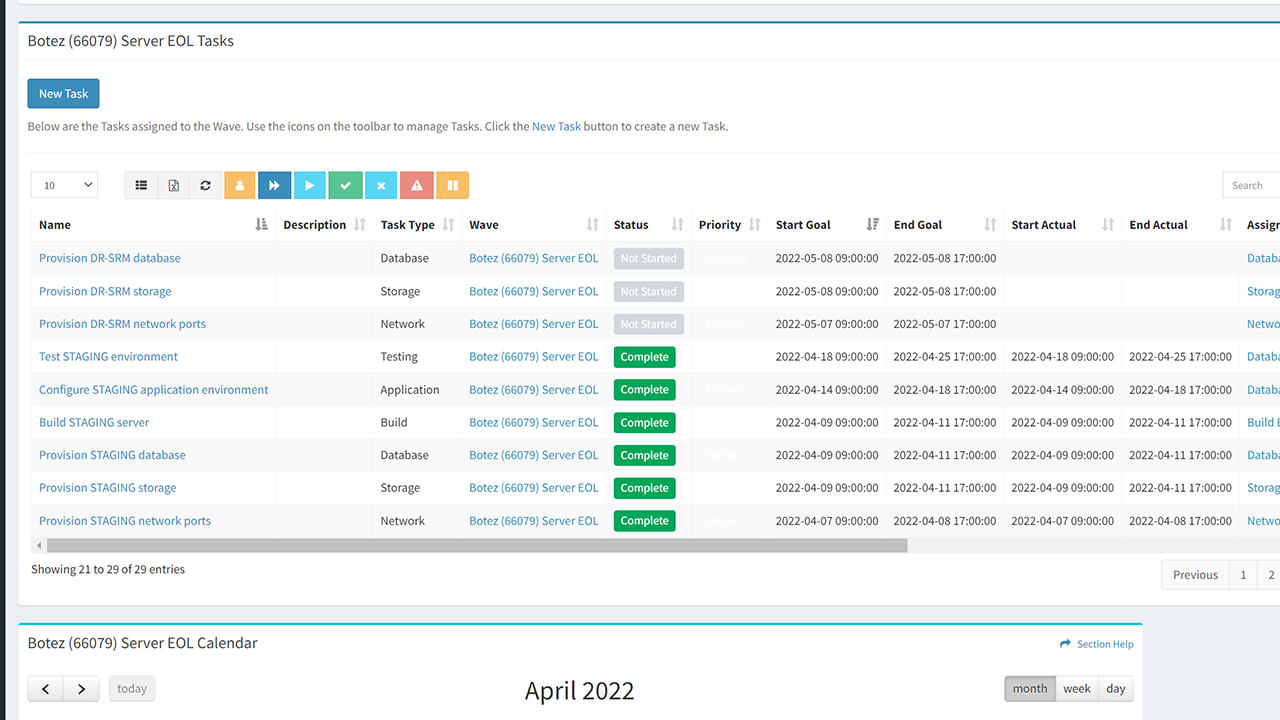Open the page length dropdown showing 10
Viewport: 1280px width, 720px height.
(64, 185)
